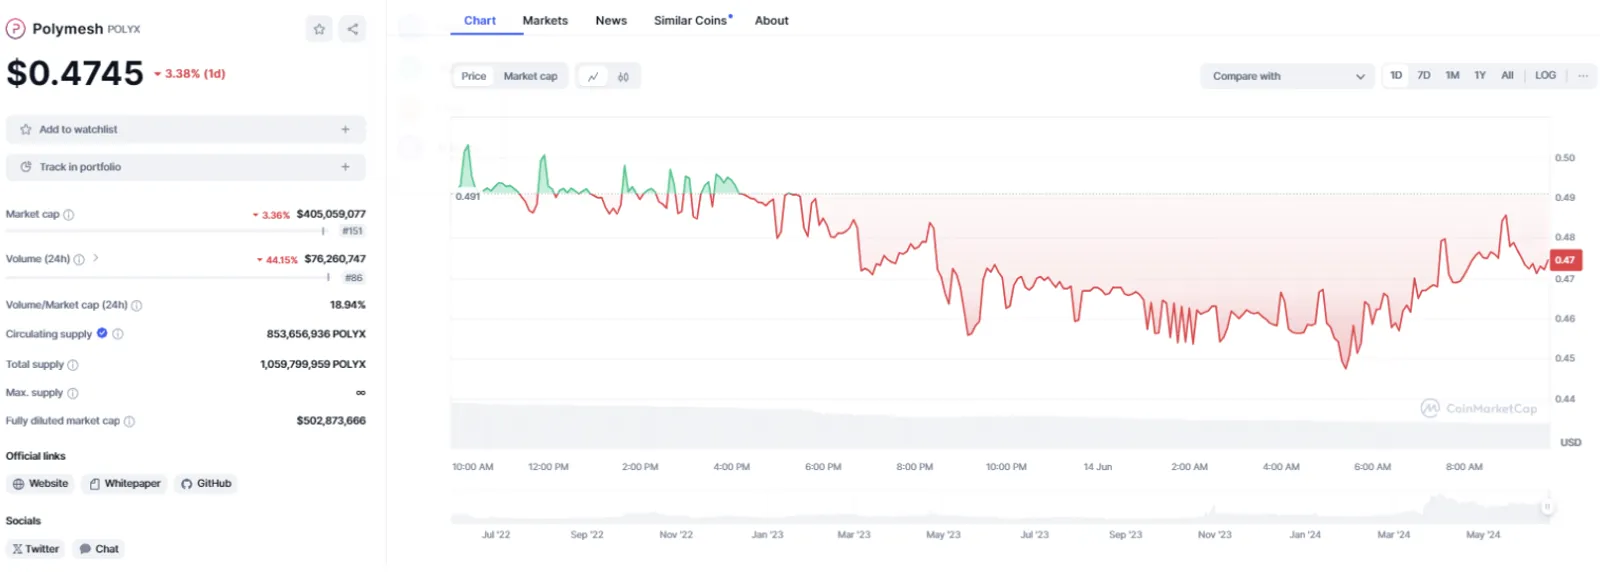This screenshot has height=572, width=1600.
Task: Select the Price view toggle
Action: click(474, 76)
